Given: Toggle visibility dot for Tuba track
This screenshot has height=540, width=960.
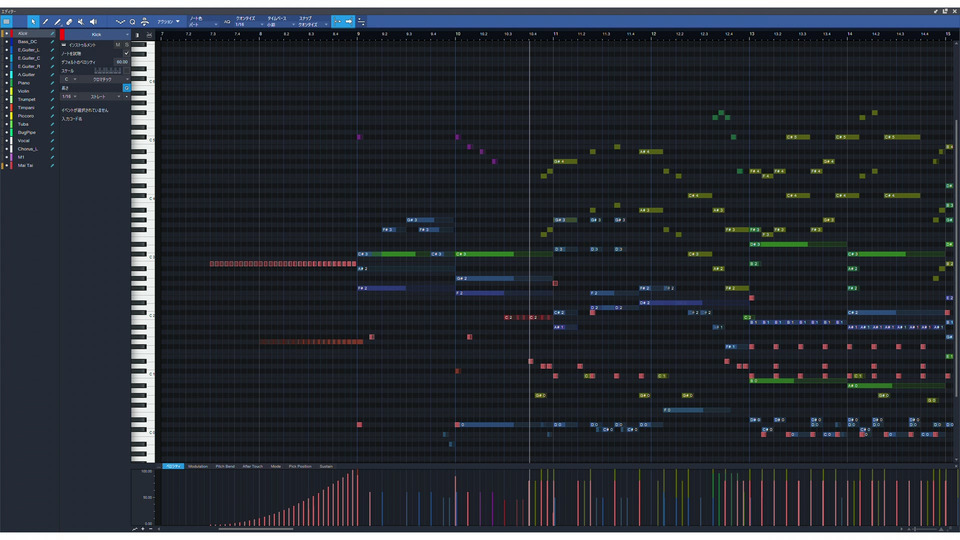Looking at the screenshot, I should pos(6,124).
